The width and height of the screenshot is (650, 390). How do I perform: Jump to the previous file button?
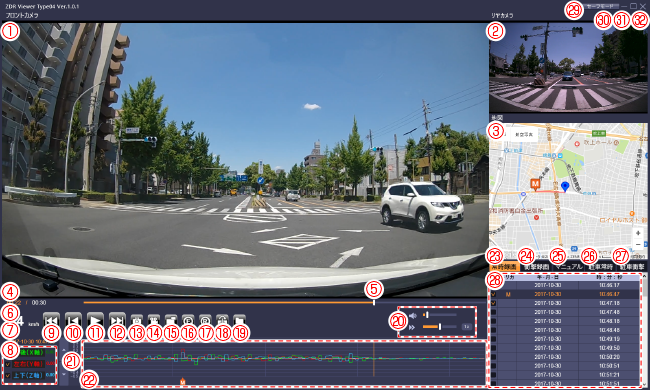pos(51,320)
